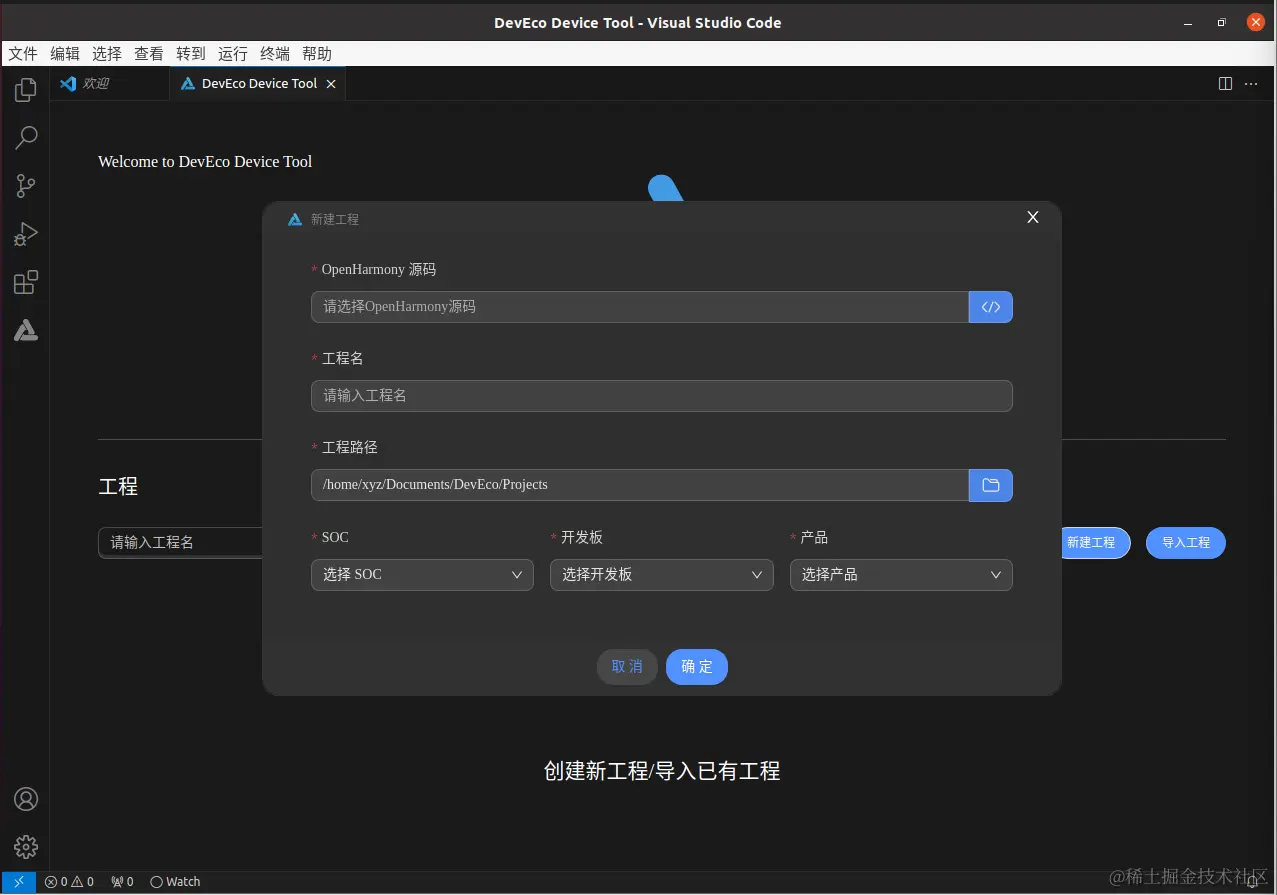Open Run and Debug view
The image size is (1277, 895).
[x=26, y=234]
